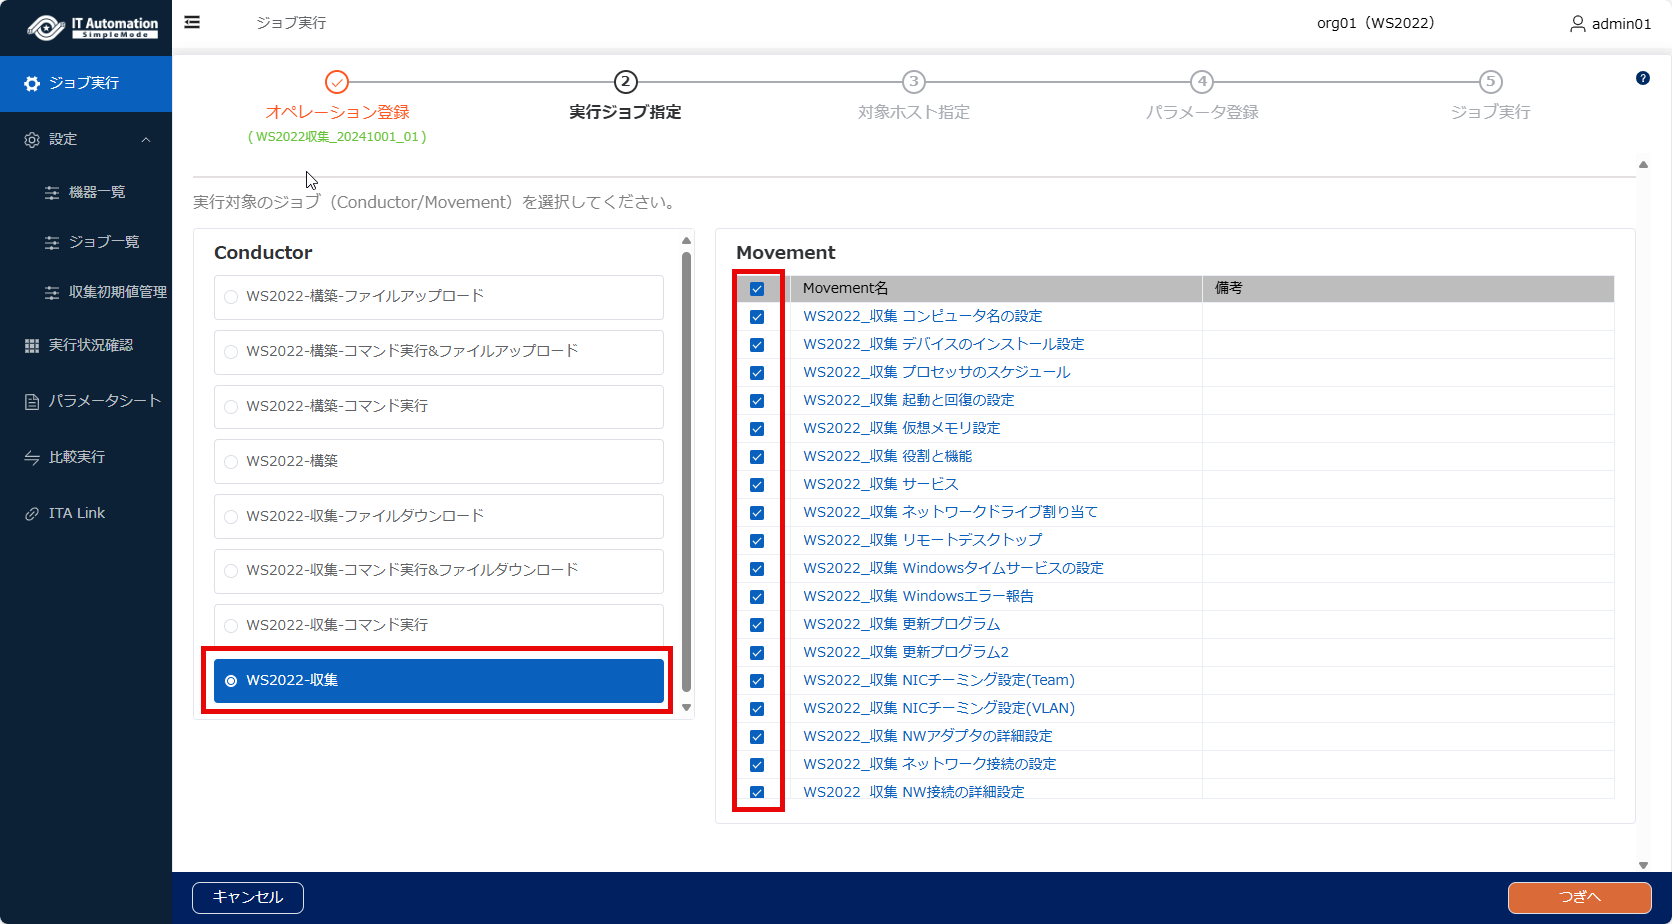Screen dimensions: 1672x924
Task: Open the help question mark icon
Action: pyautogui.click(x=1643, y=78)
